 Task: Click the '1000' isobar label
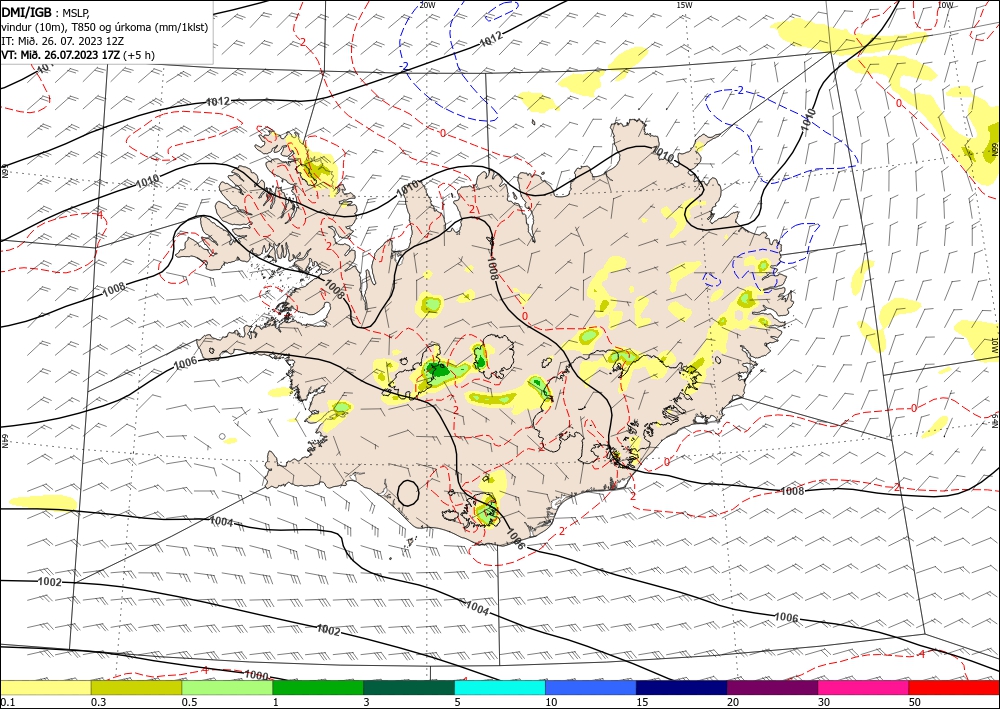[256, 675]
